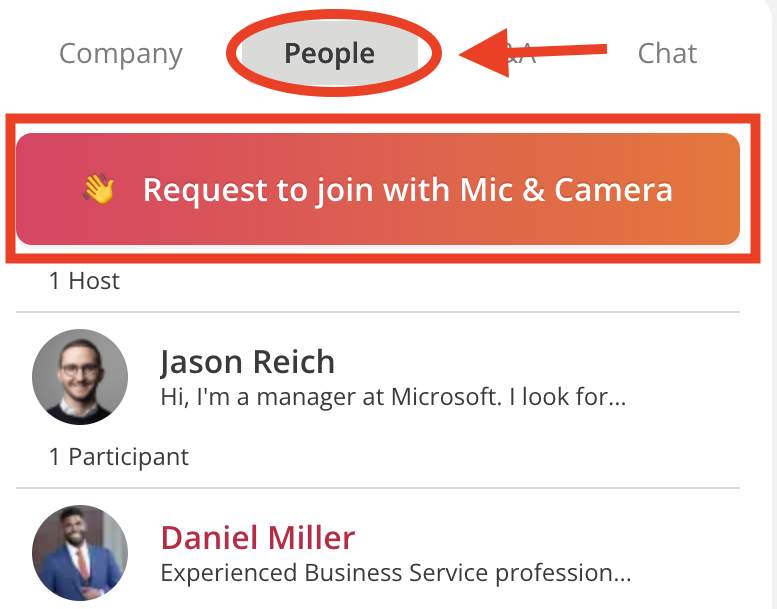Click the red arrow pointing at People

click(533, 53)
